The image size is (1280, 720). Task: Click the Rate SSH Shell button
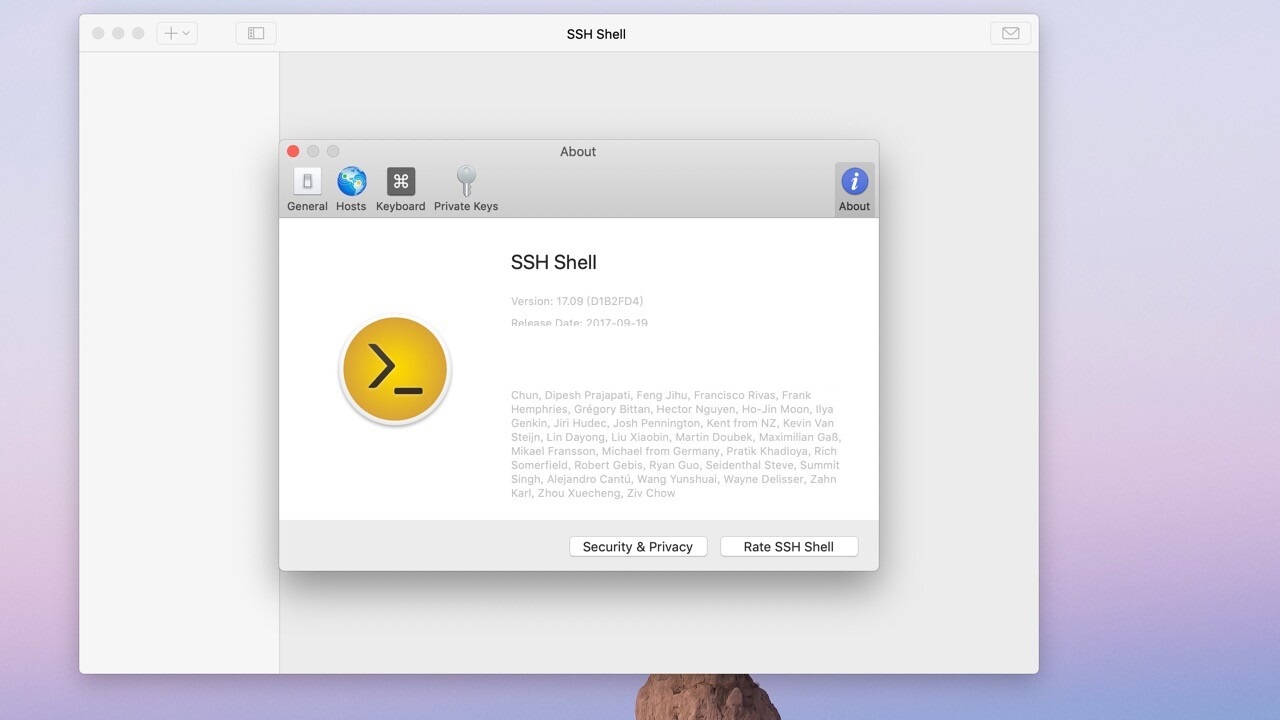tap(789, 547)
